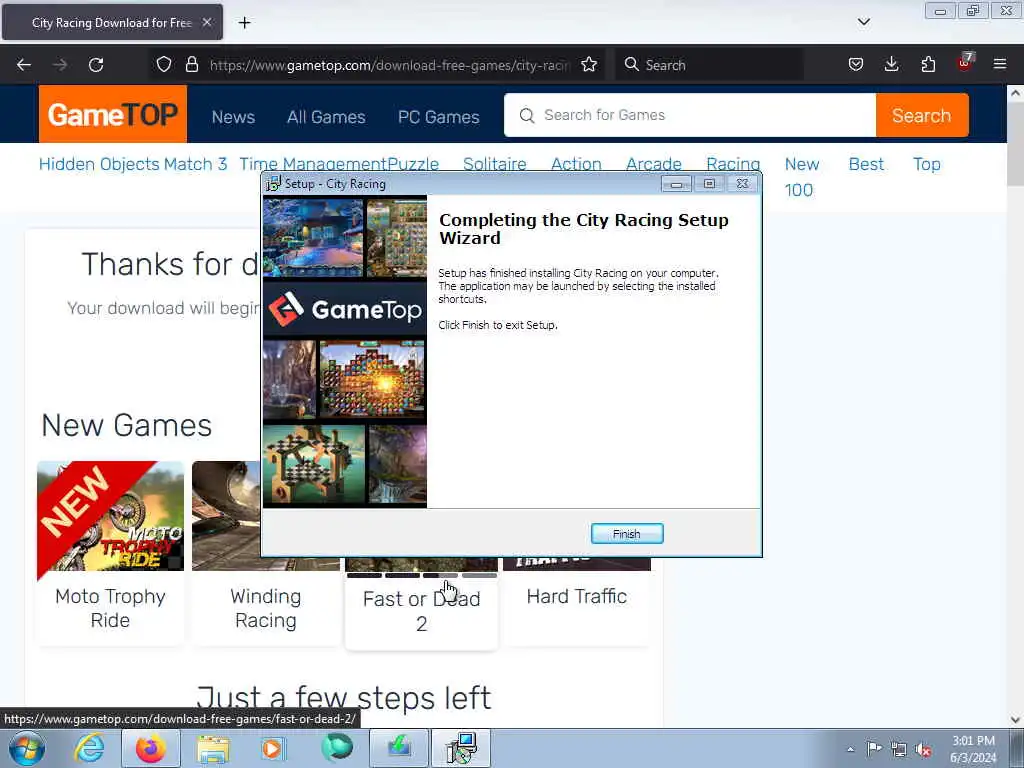The image size is (1024, 768).
Task: Click the setup wizard title bar icon
Action: click(x=273, y=184)
